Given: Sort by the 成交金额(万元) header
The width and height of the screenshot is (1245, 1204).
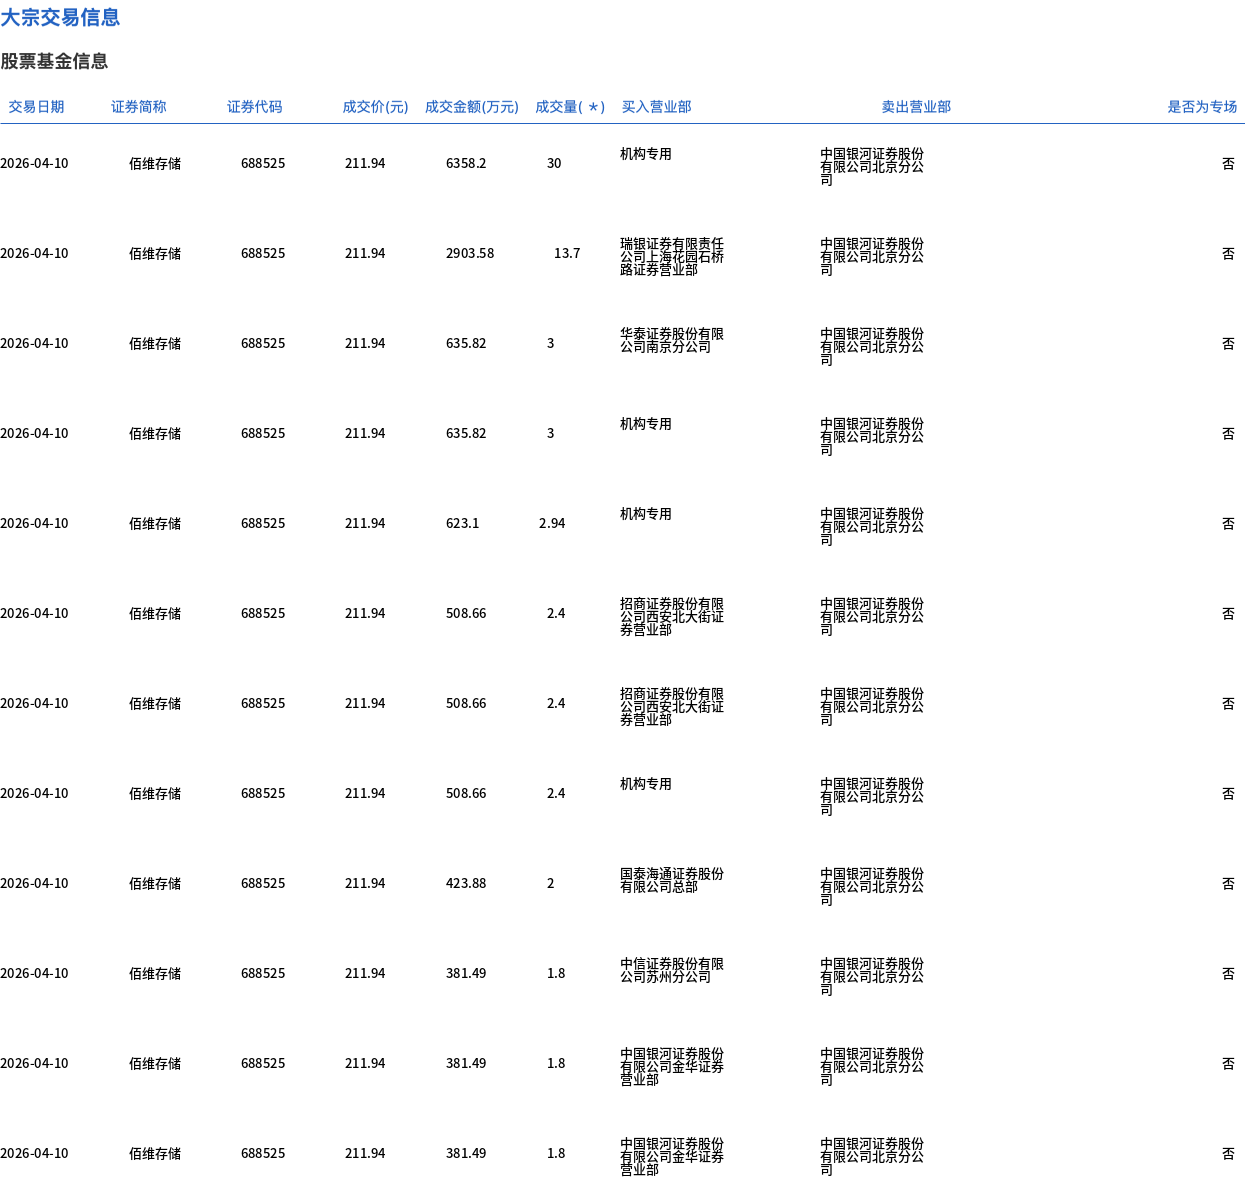Looking at the screenshot, I should [x=472, y=107].
